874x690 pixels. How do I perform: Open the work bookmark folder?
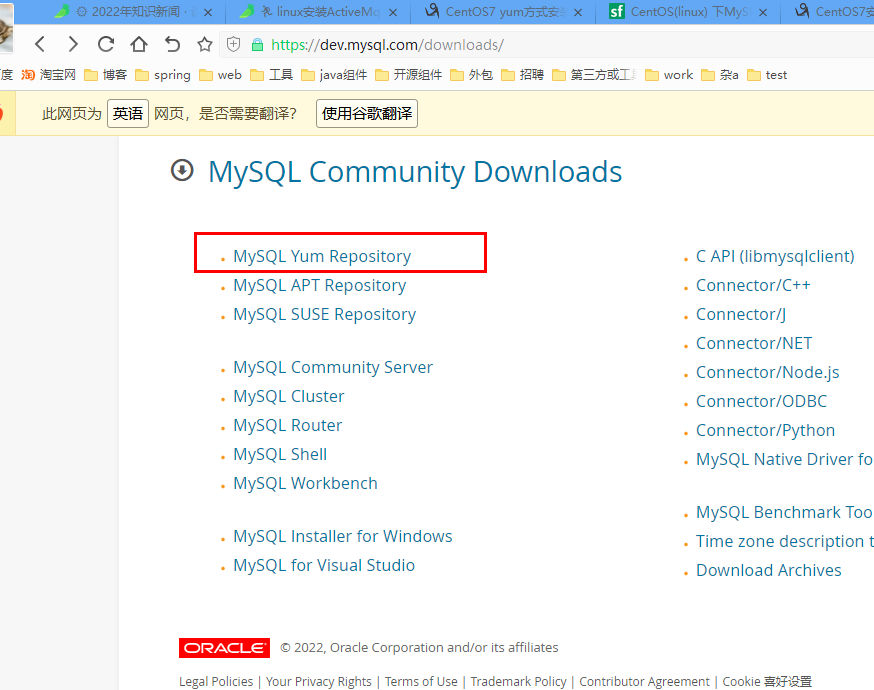[669, 75]
